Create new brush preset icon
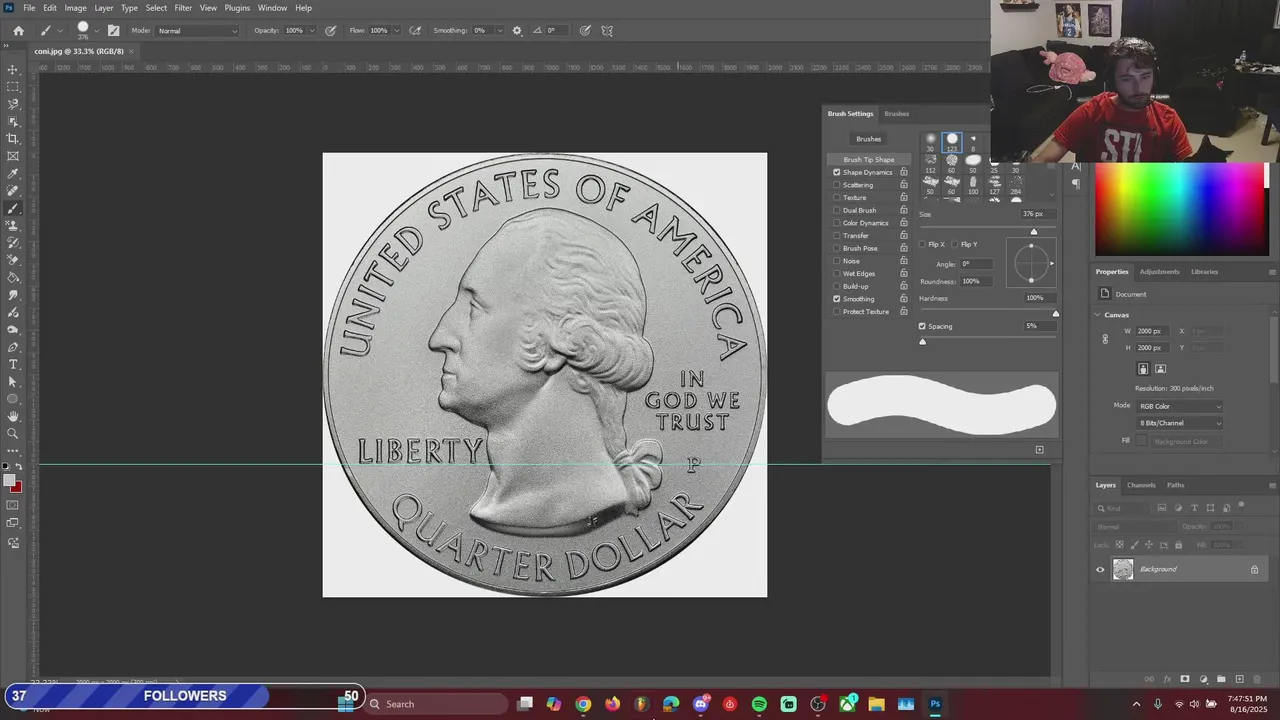 point(1039,450)
